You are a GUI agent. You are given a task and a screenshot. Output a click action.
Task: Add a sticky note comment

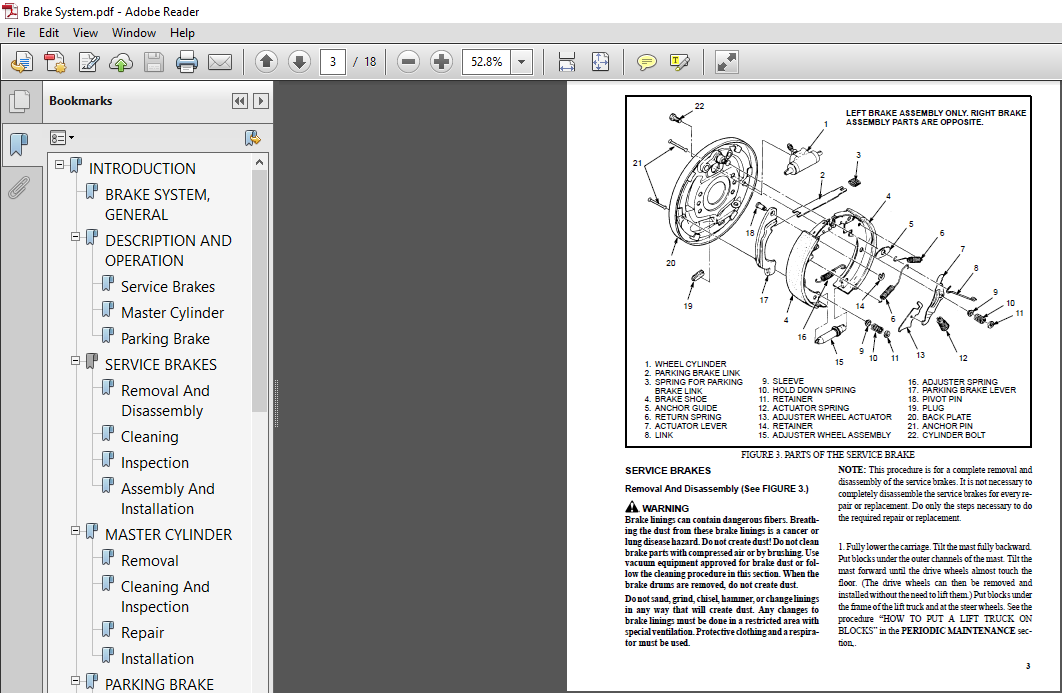coord(647,62)
